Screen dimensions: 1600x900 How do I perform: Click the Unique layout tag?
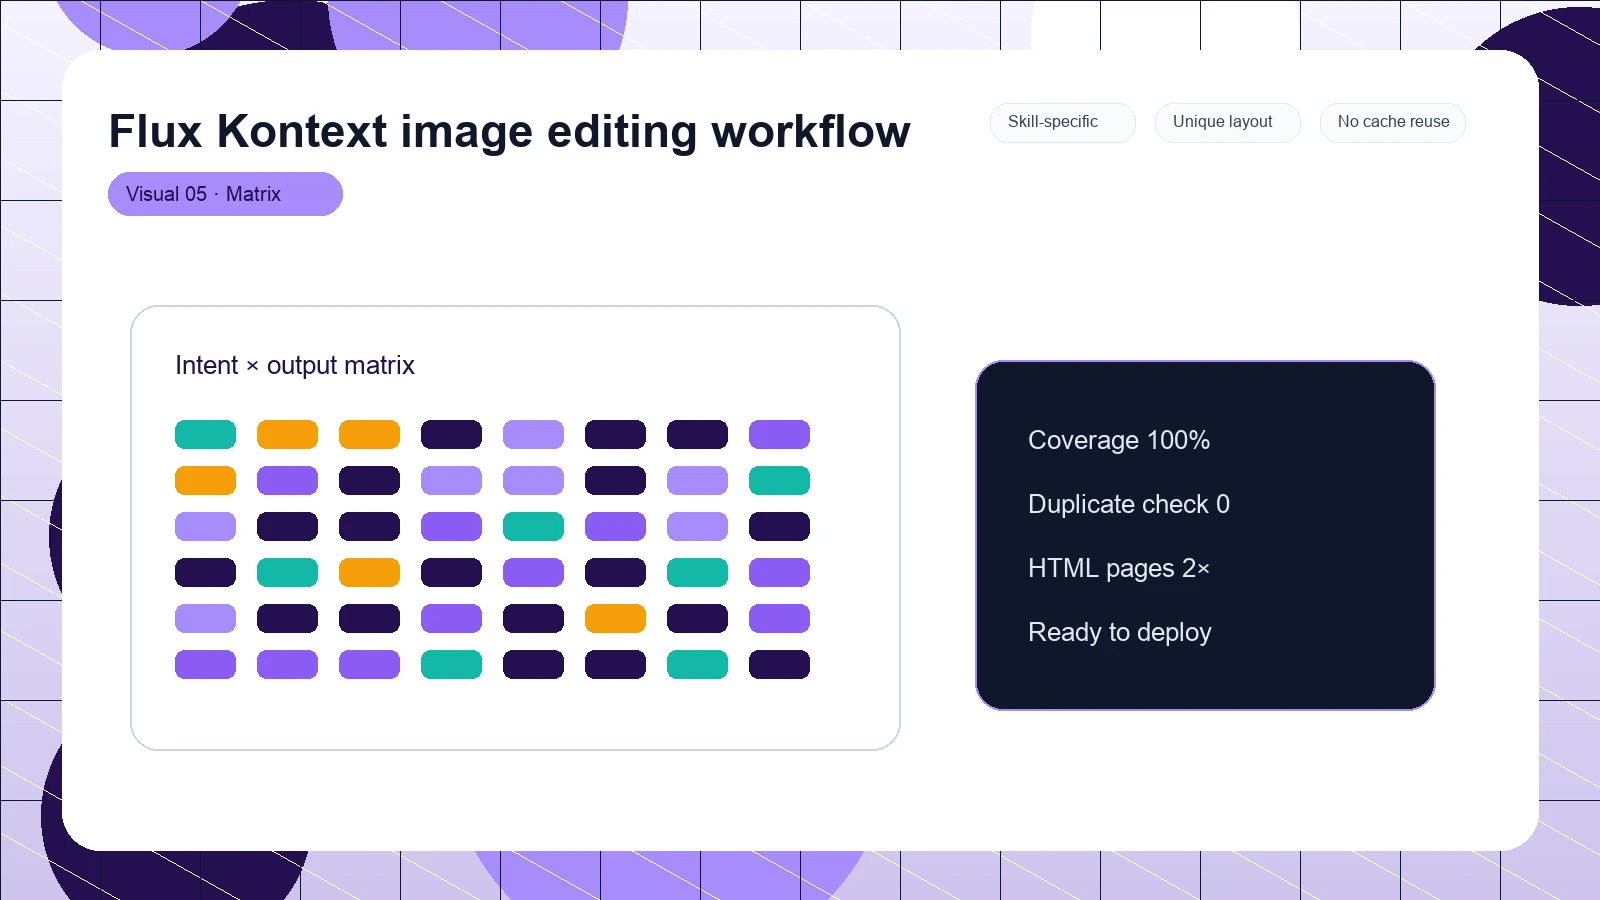[x=1228, y=123]
